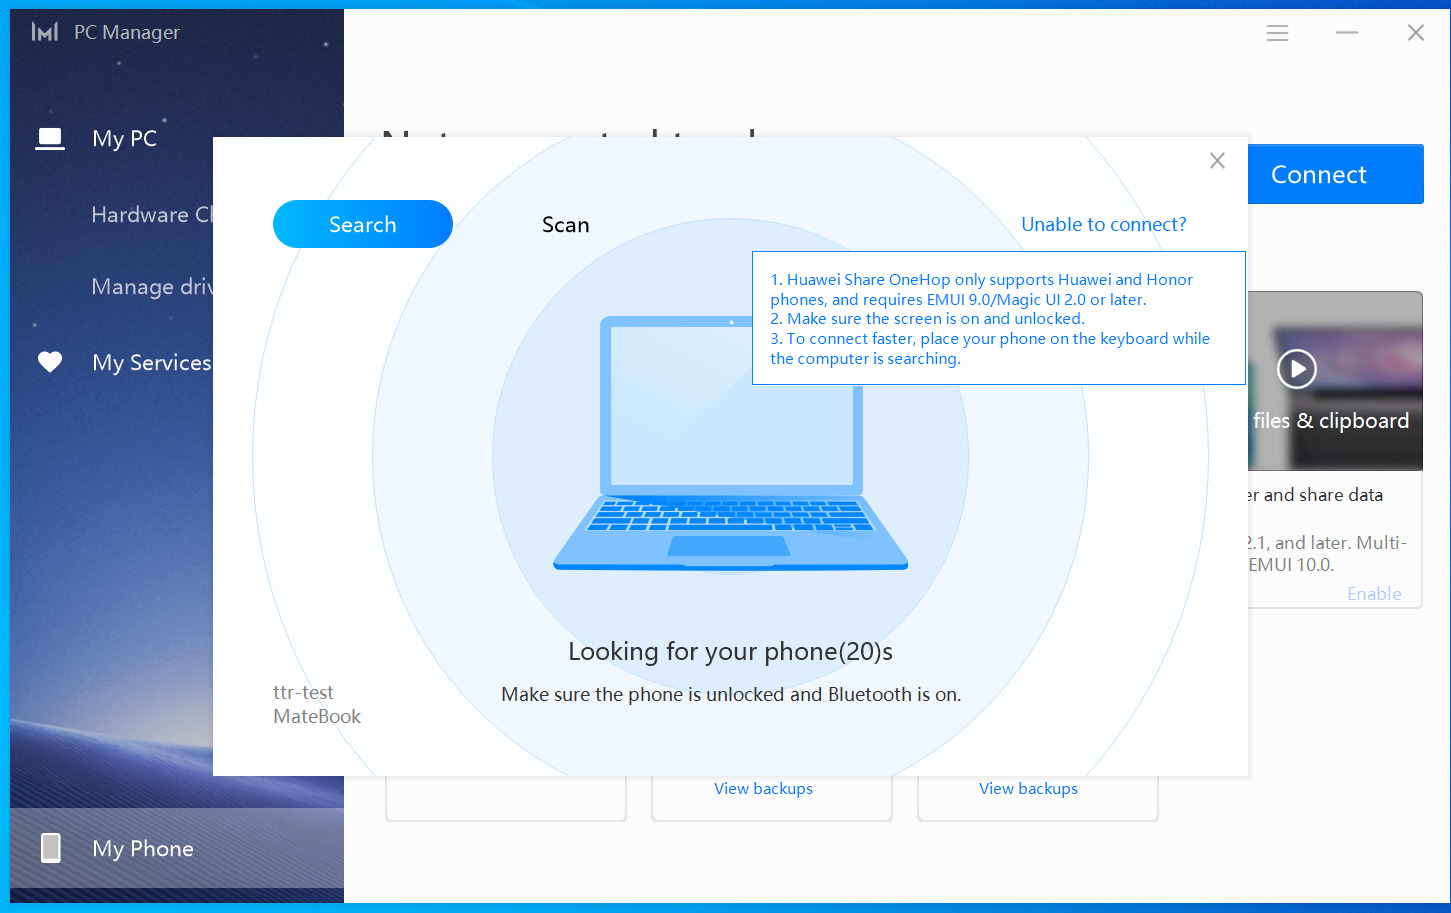Switch to the Scan tab
The height and width of the screenshot is (913, 1451).
[565, 225]
